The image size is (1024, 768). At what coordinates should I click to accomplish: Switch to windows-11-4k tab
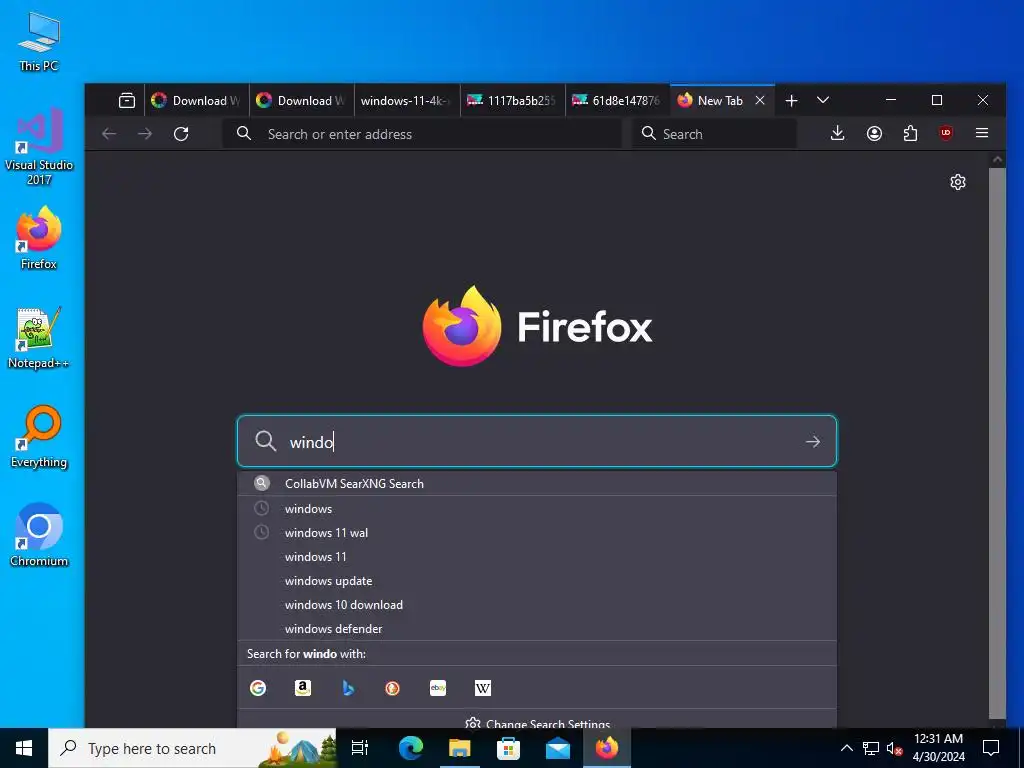(x=407, y=101)
